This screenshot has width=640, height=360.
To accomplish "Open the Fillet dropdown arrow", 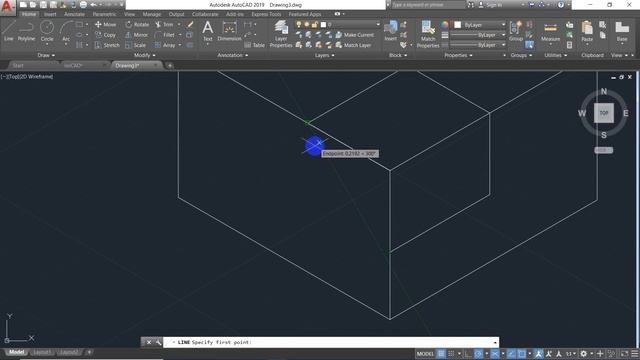I will (180, 35).
